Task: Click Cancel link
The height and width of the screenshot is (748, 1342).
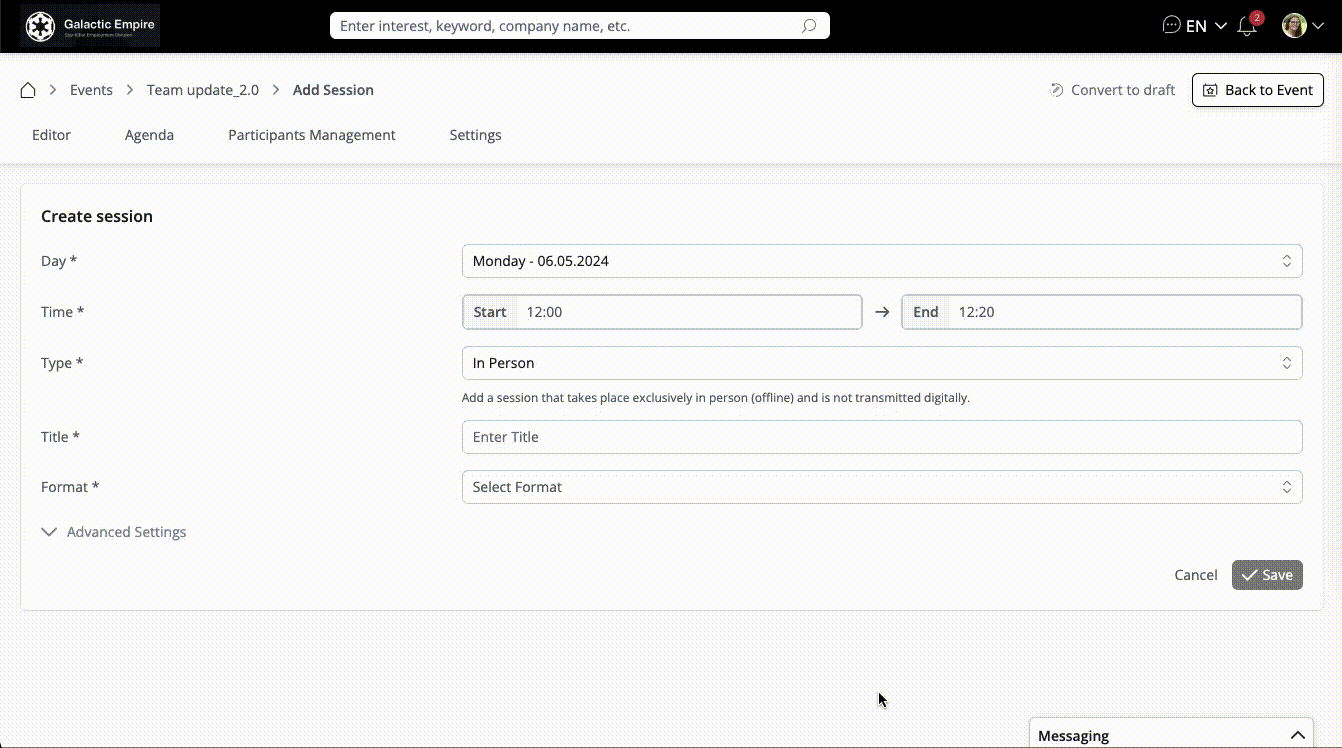Action: coord(1195,575)
